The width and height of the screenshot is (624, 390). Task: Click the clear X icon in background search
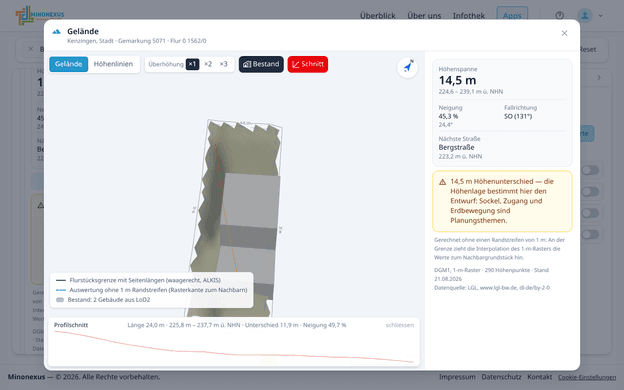pyautogui.click(x=31, y=49)
